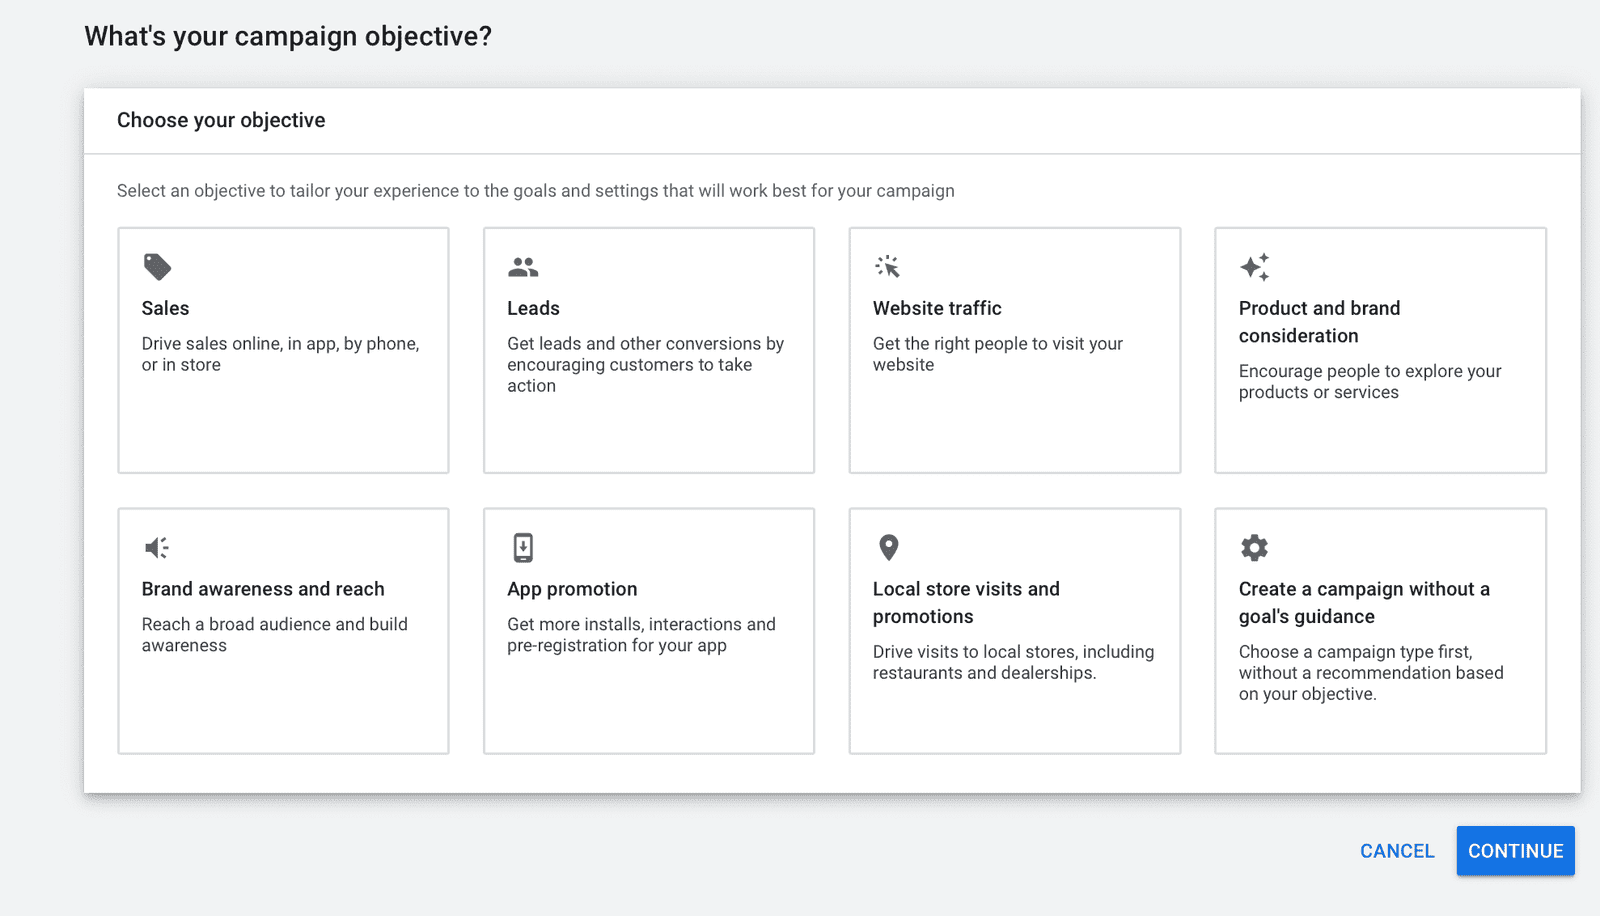The image size is (1600, 916).
Task: Select the Sales objective title
Action: (x=165, y=308)
